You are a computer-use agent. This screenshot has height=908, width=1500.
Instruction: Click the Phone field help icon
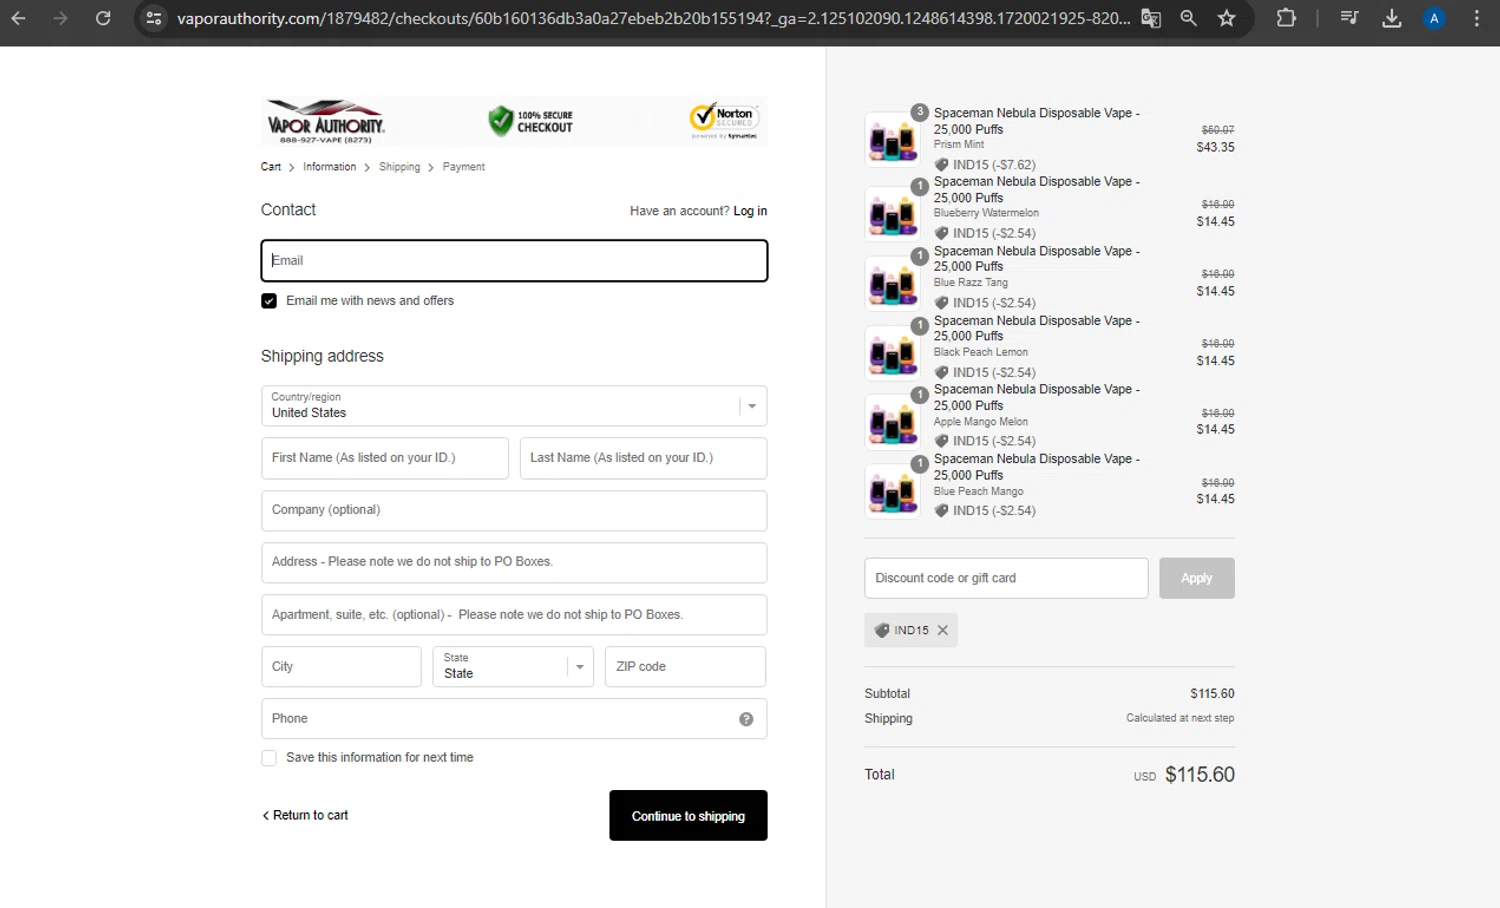point(746,719)
